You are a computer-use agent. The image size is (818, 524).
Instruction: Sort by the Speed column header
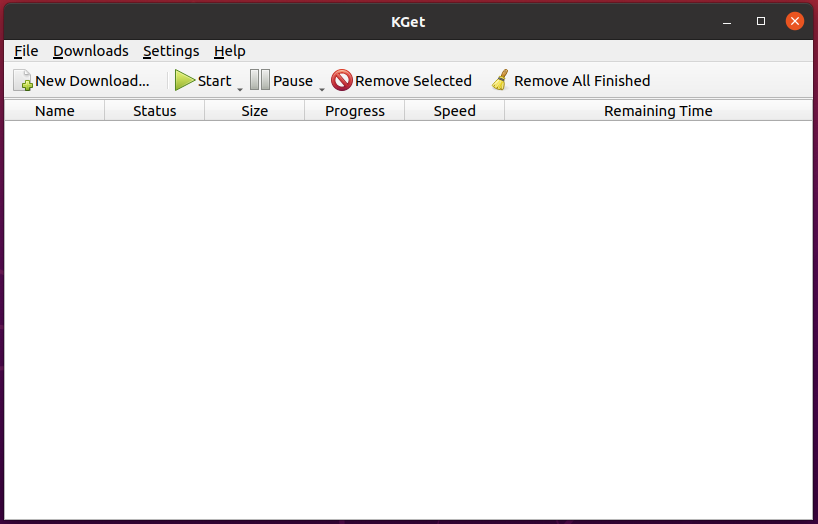pos(454,111)
